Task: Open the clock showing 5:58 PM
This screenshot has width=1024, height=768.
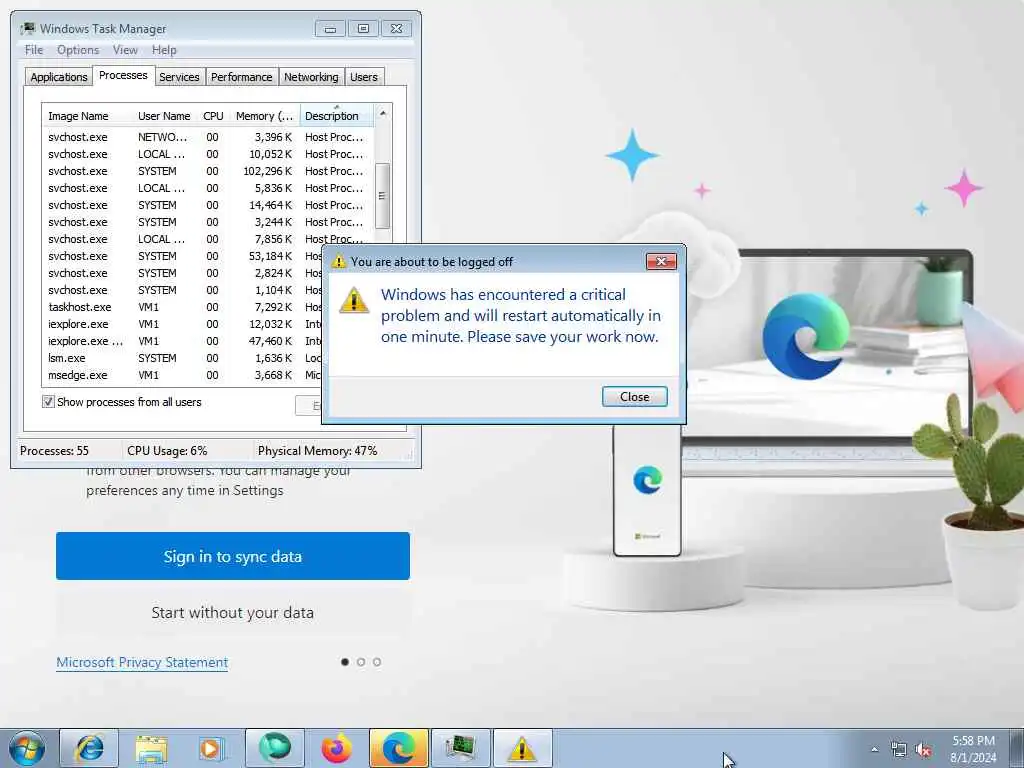Action: pyautogui.click(x=973, y=749)
